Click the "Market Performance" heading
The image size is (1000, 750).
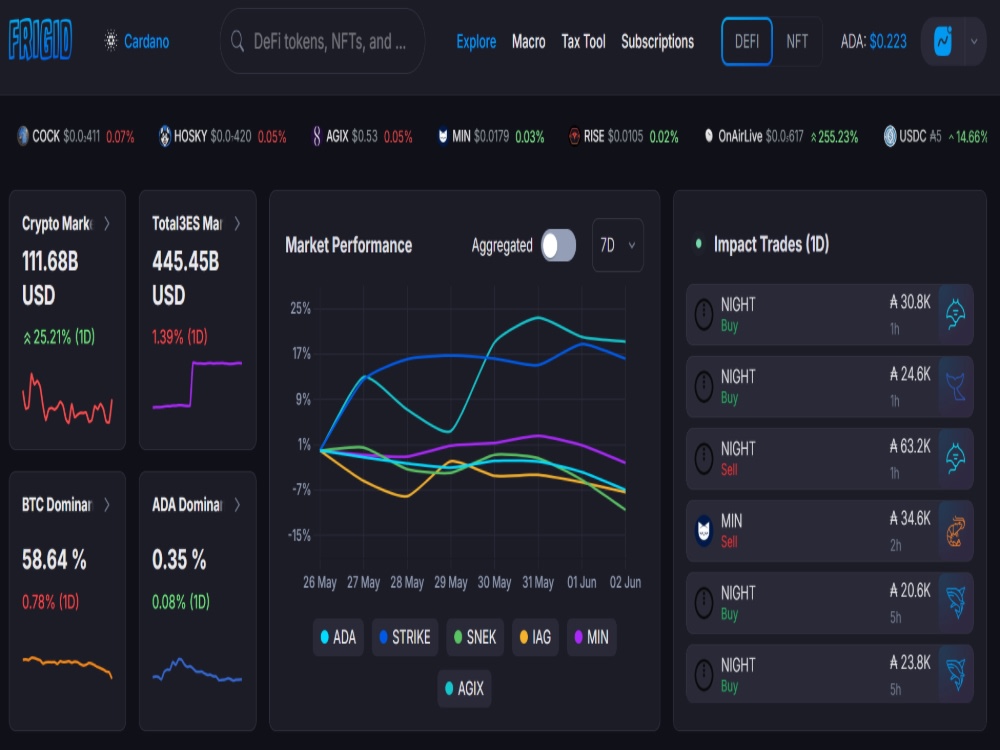pos(349,246)
